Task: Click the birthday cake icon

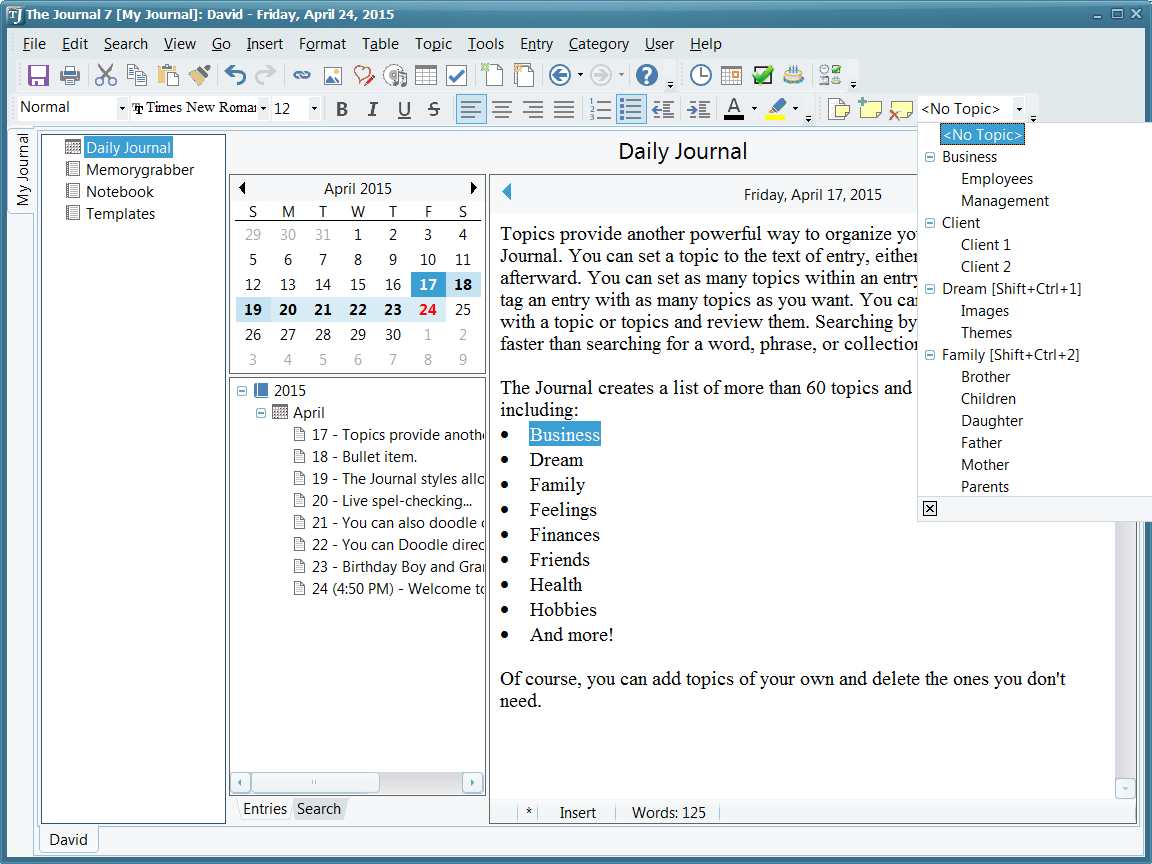Action: coord(793,75)
